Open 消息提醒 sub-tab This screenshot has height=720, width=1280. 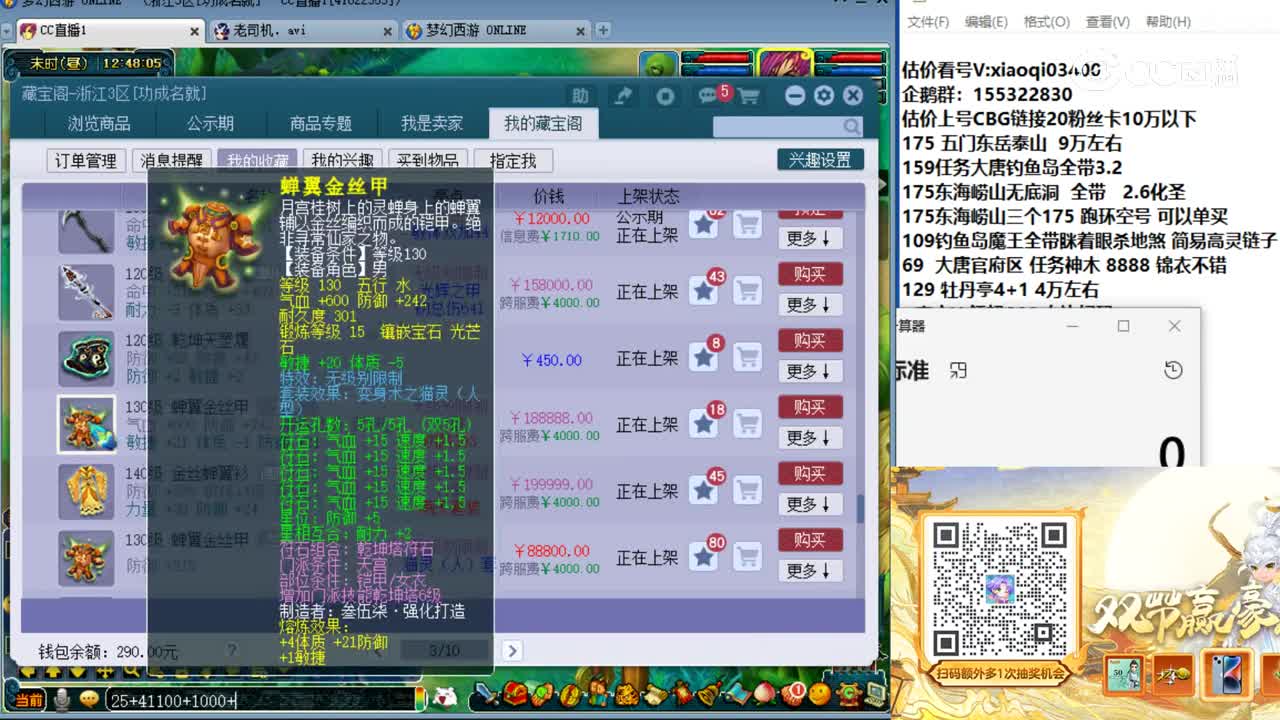[171, 160]
